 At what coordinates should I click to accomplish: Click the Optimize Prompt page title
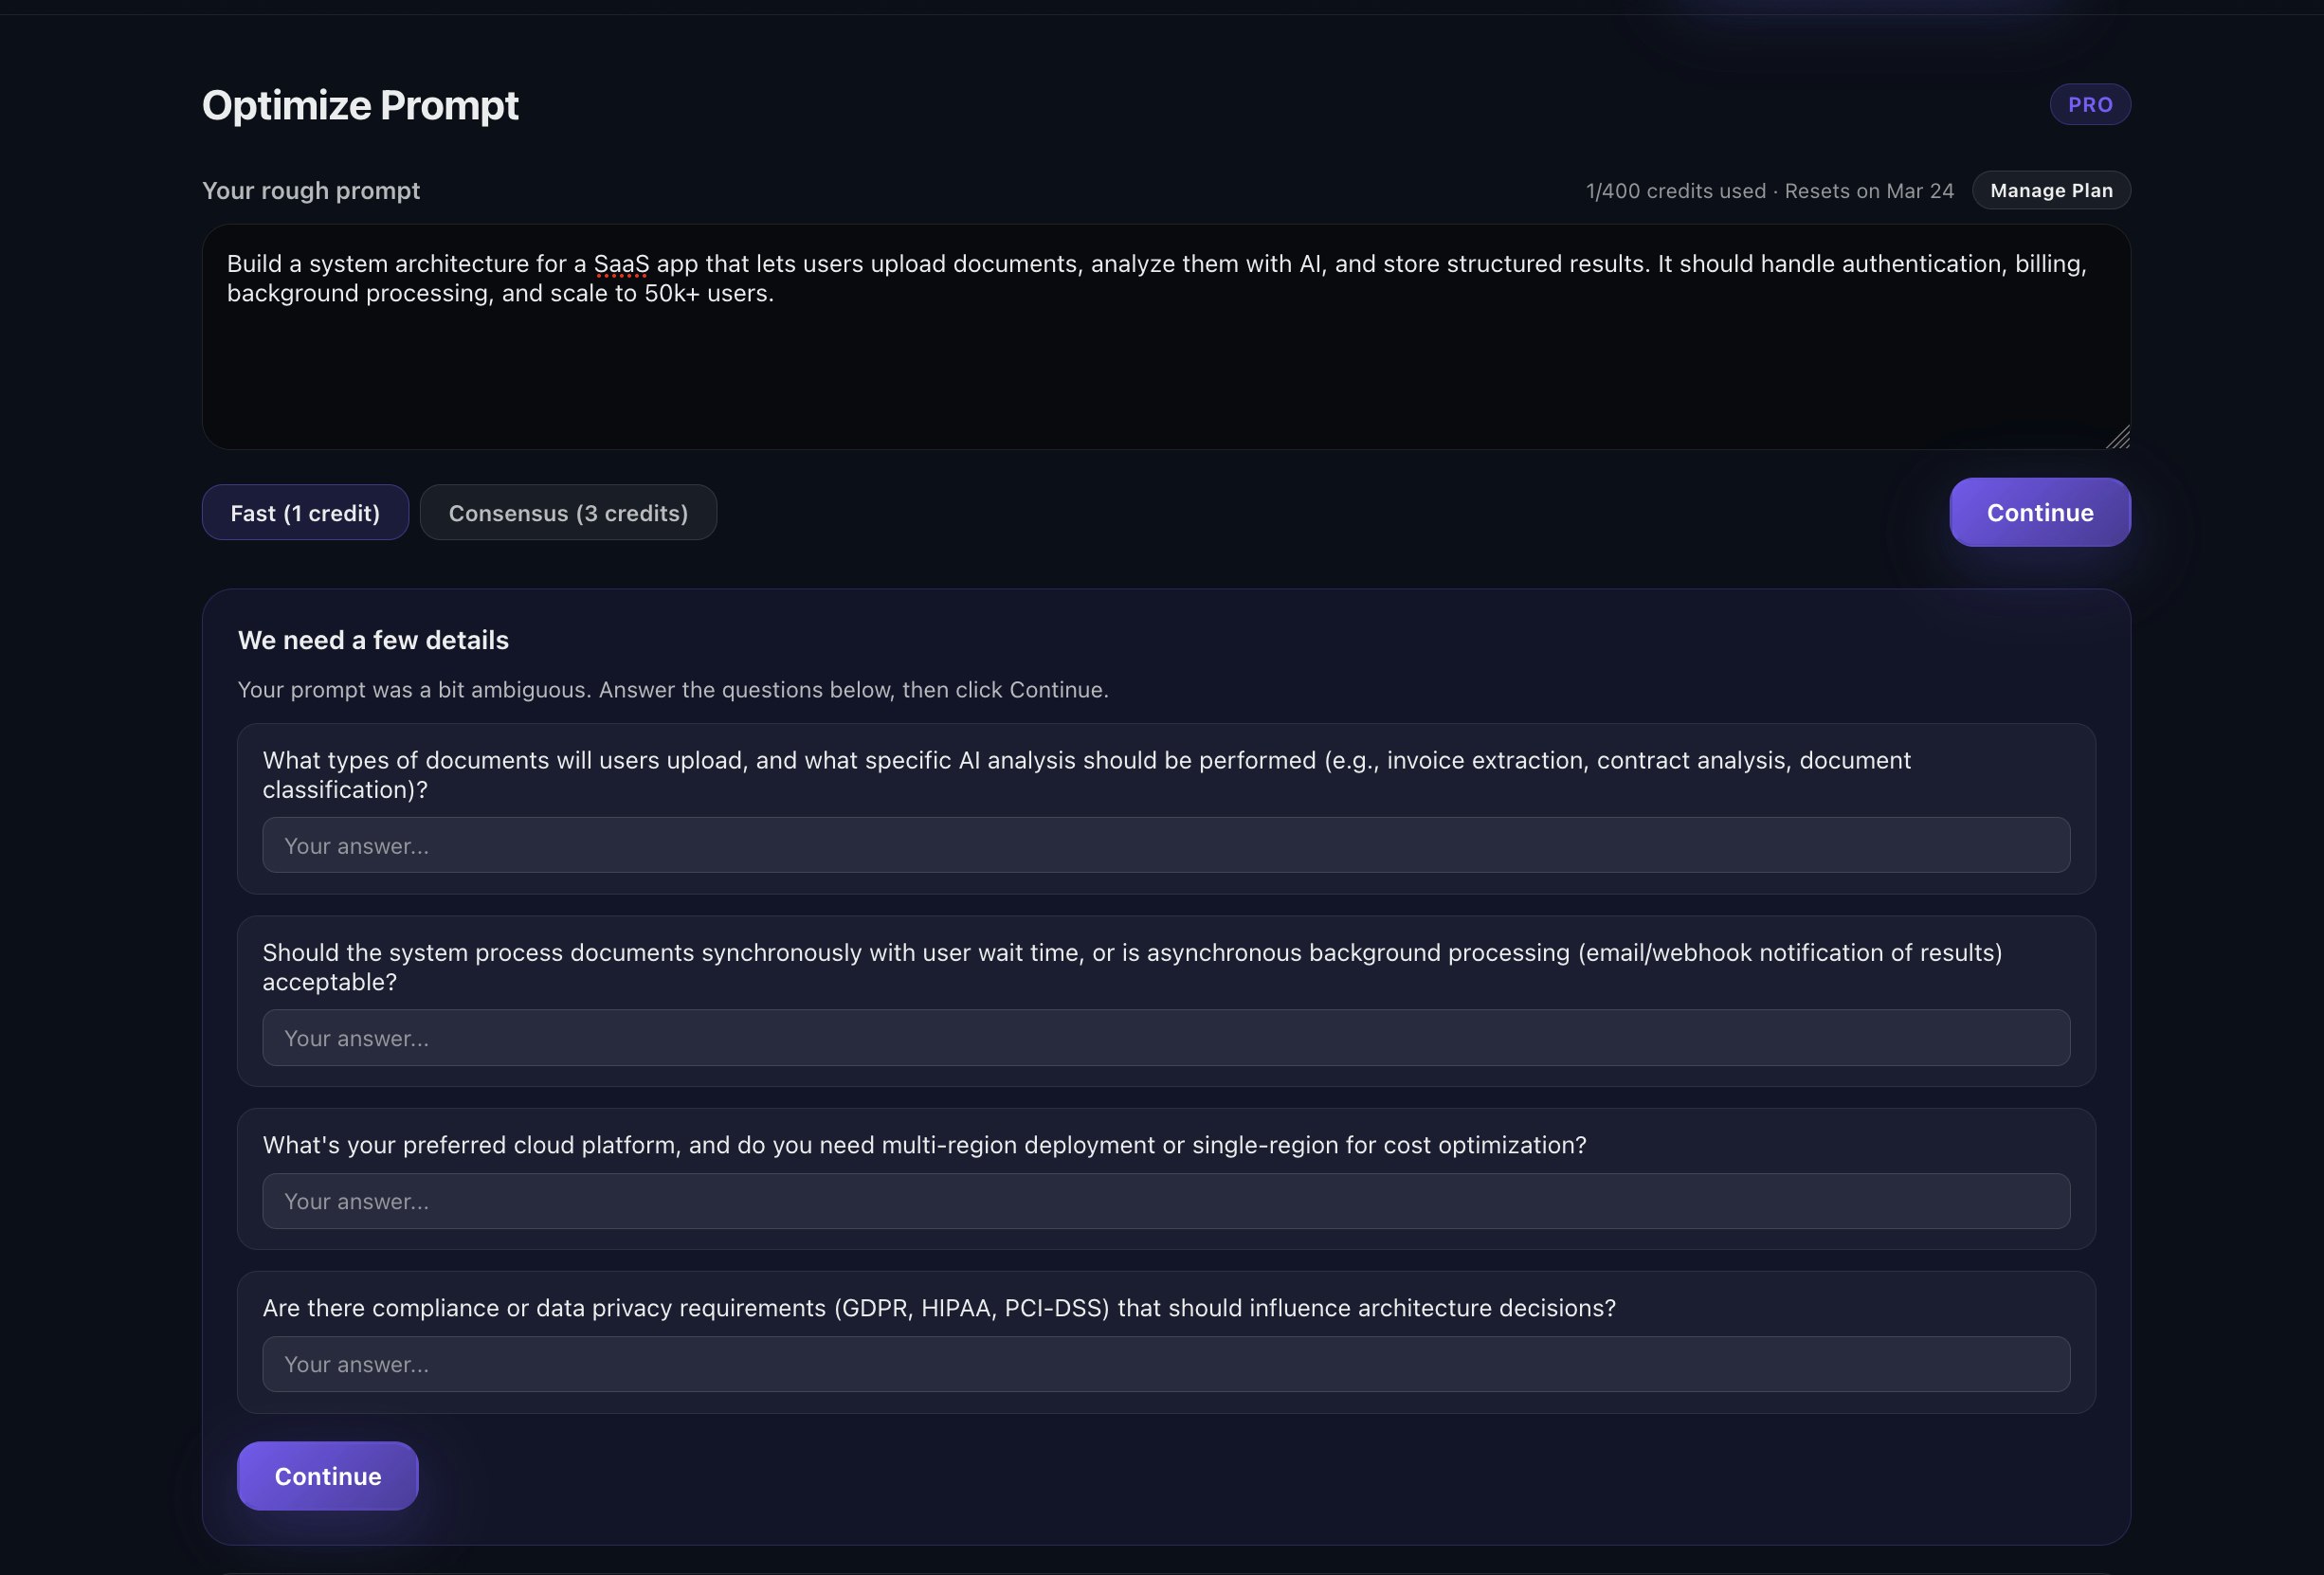(x=360, y=104)
